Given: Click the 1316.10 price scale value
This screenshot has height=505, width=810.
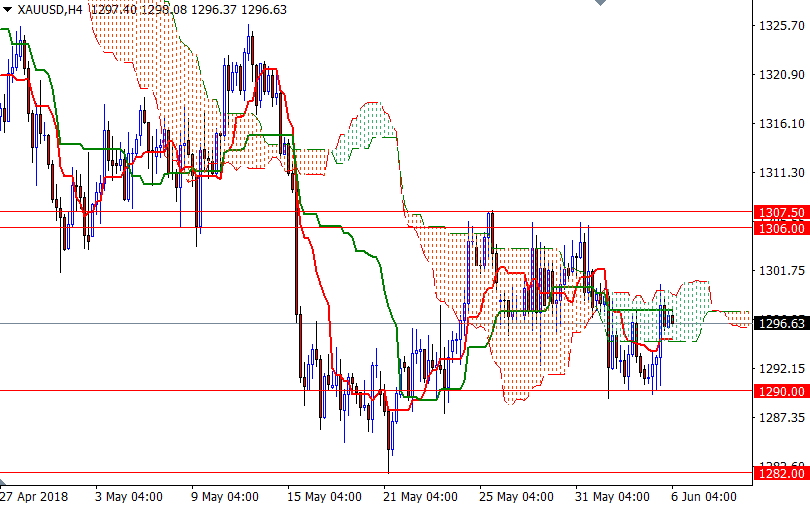Looking at the screenshot, I should (x=782, y=124).
